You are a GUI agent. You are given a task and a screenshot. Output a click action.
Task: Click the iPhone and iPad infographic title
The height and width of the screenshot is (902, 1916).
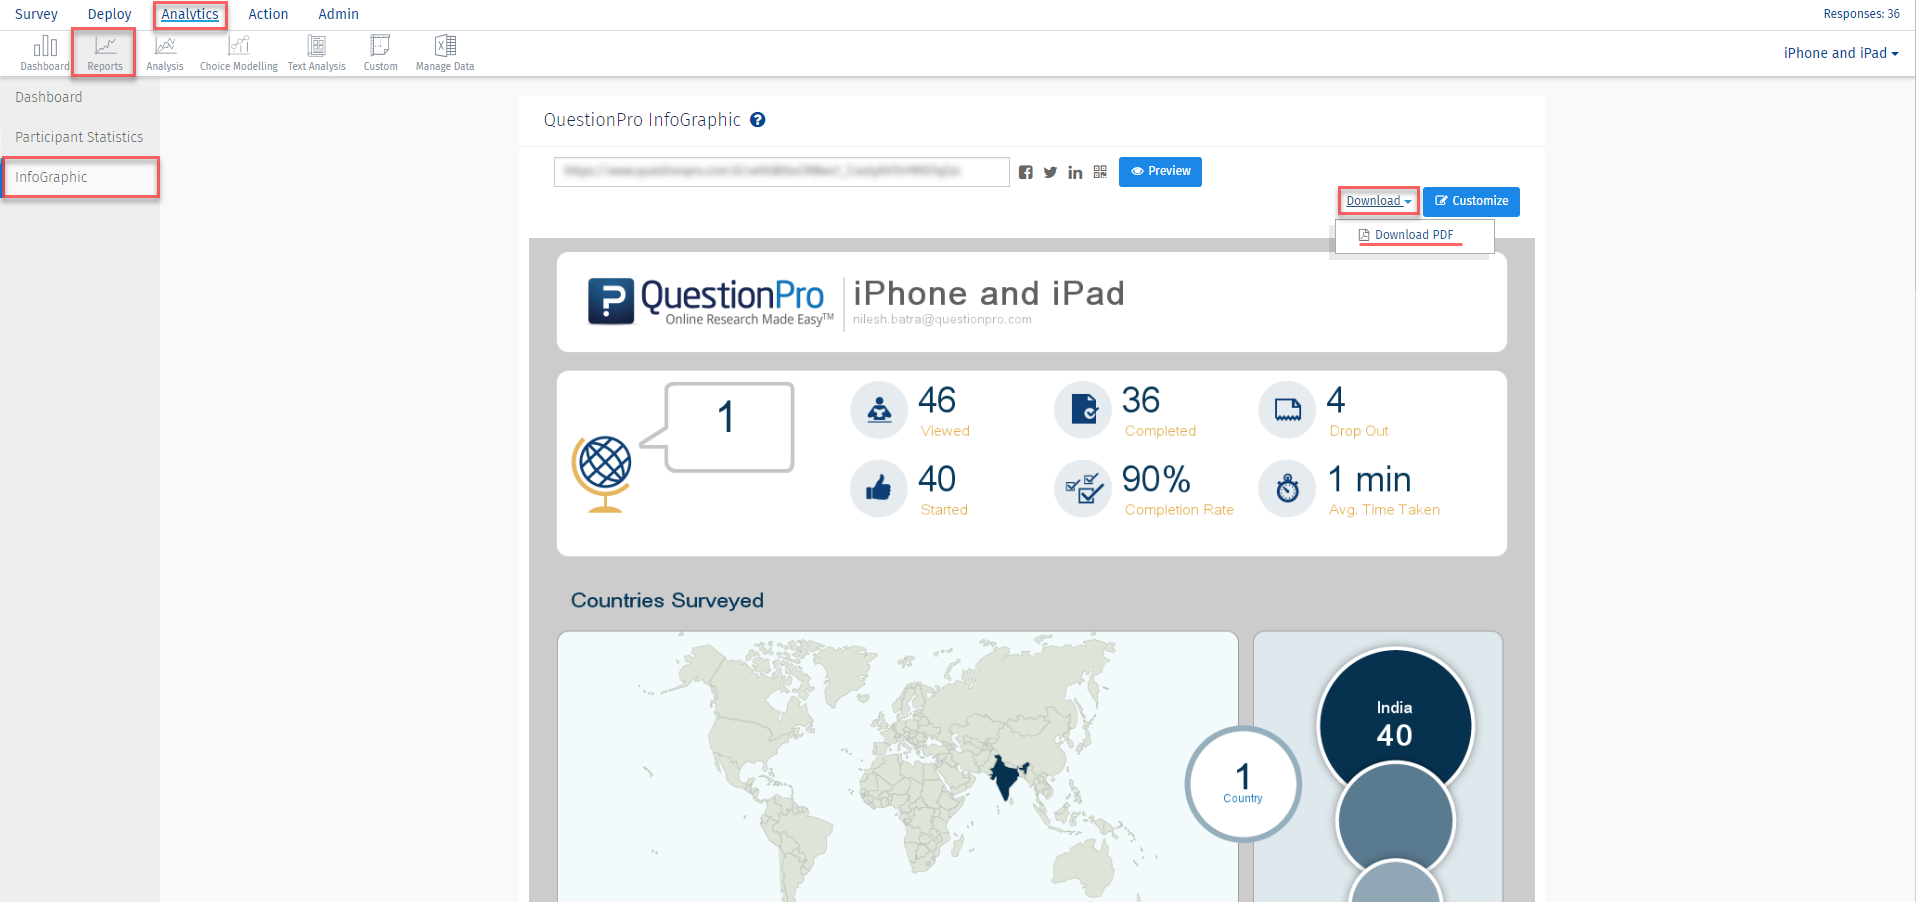point(989,293)
